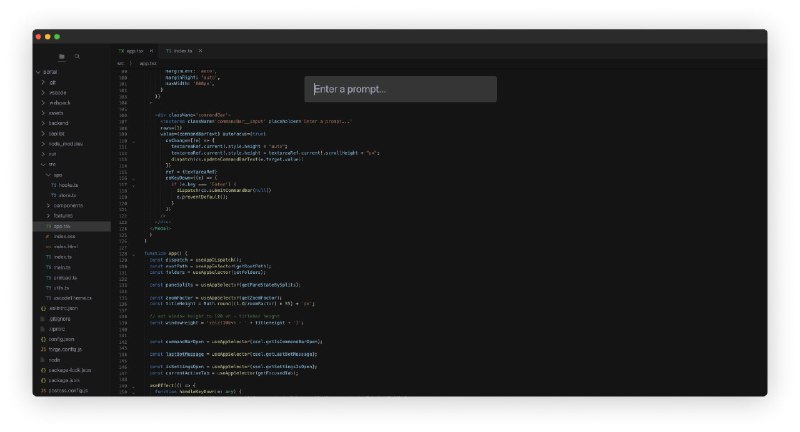Close the index.tsx editor tab
The height and width of the screenshot is (432, 800).
coord(200,50)
